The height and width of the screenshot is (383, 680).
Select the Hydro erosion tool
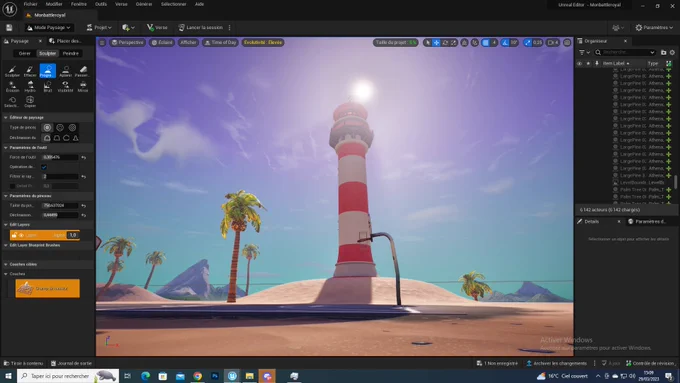(x=30, y=86)
